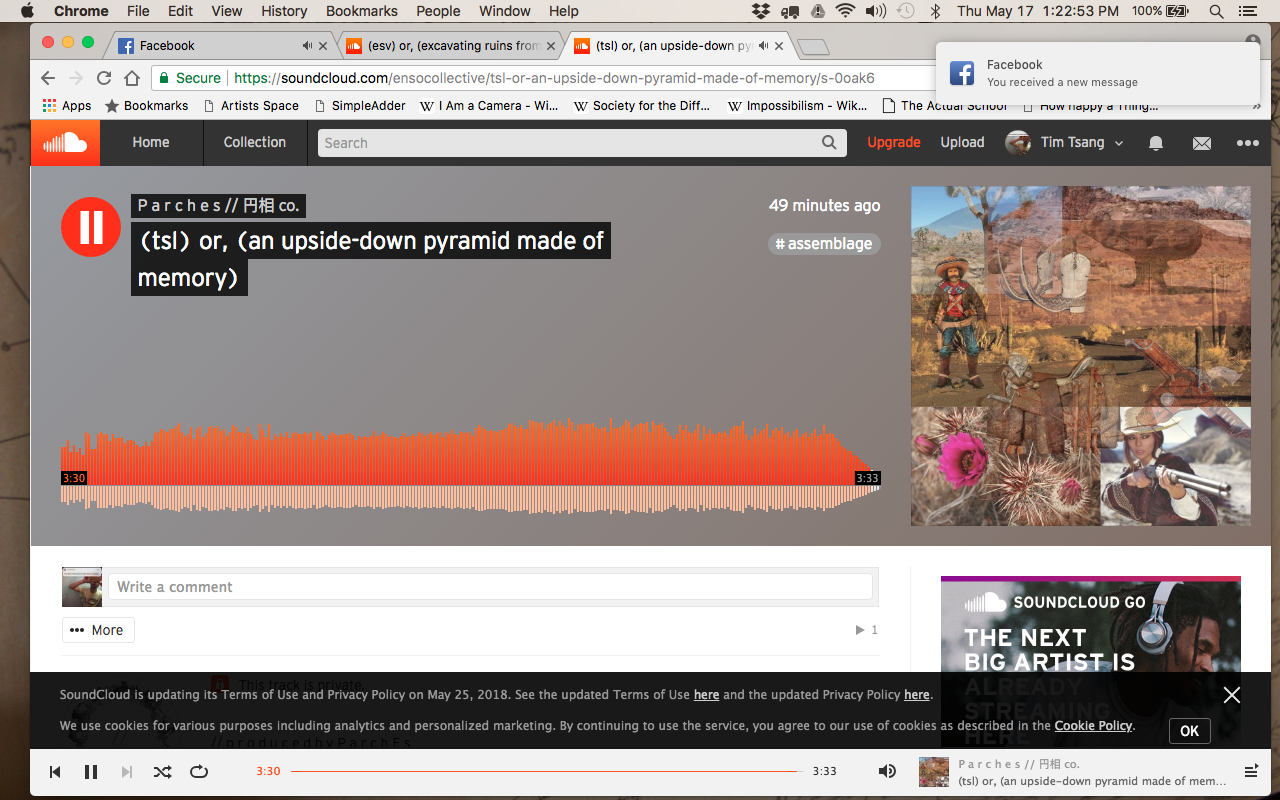The height and width of the screenshot is (800, 1280).
Task: Click the search magnifier icon in SoundCloud
Action: [829, 143]
